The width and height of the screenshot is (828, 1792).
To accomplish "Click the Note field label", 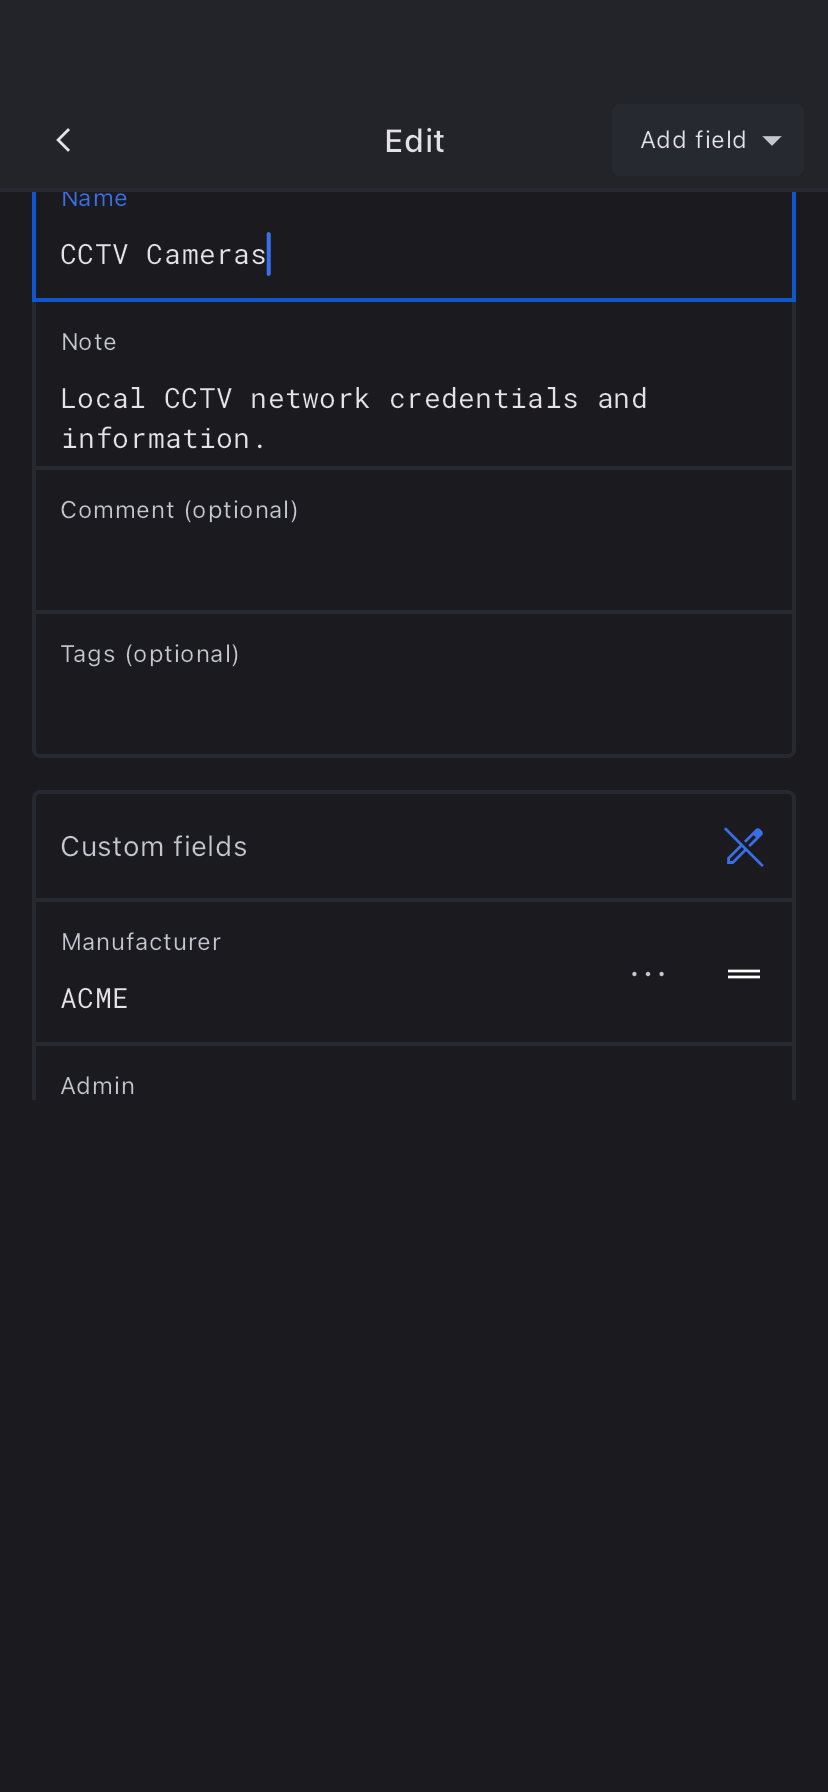I will click(x=89, y=342).
